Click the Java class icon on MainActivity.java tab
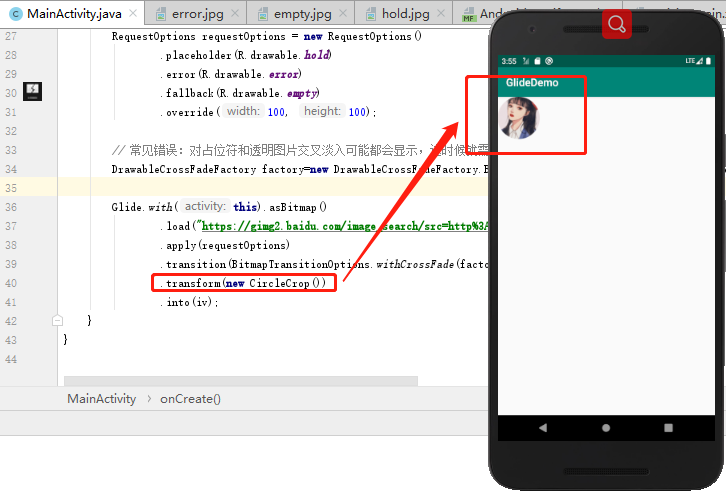Screen dimensions: 726x494 [16, 14]
